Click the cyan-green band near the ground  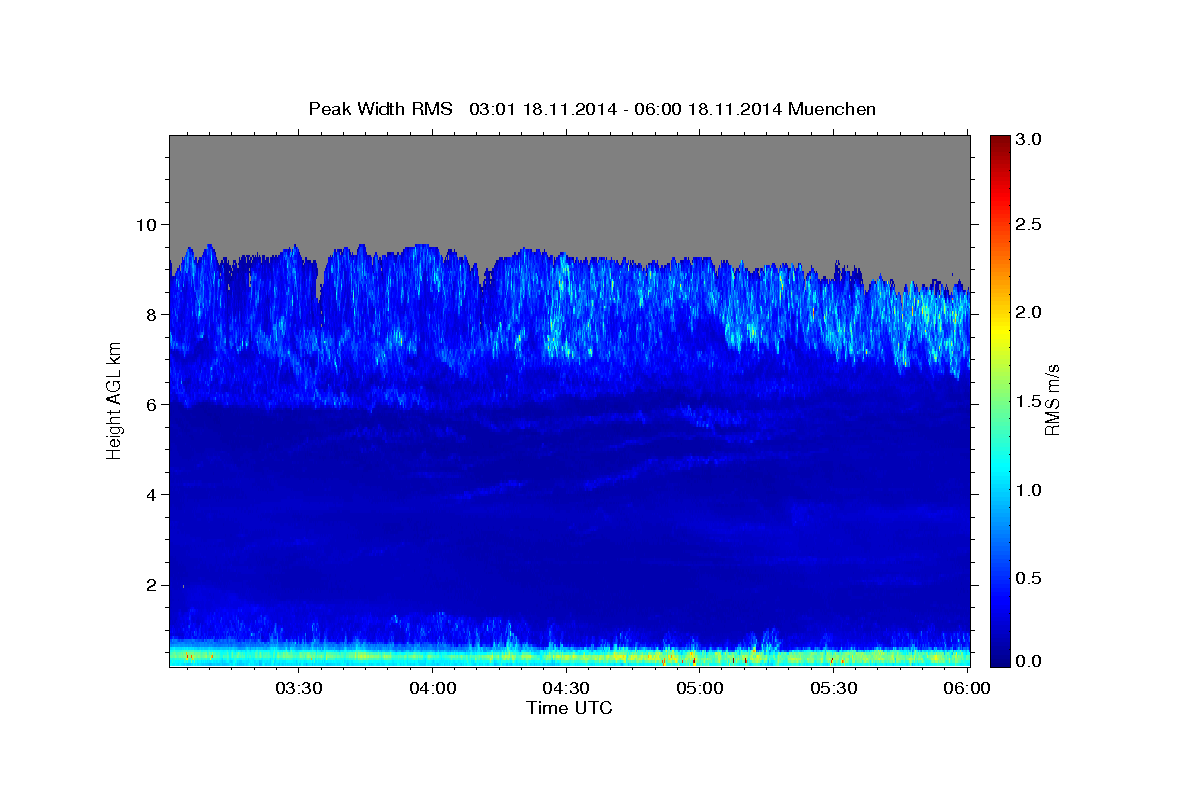(x=569, y=656)
